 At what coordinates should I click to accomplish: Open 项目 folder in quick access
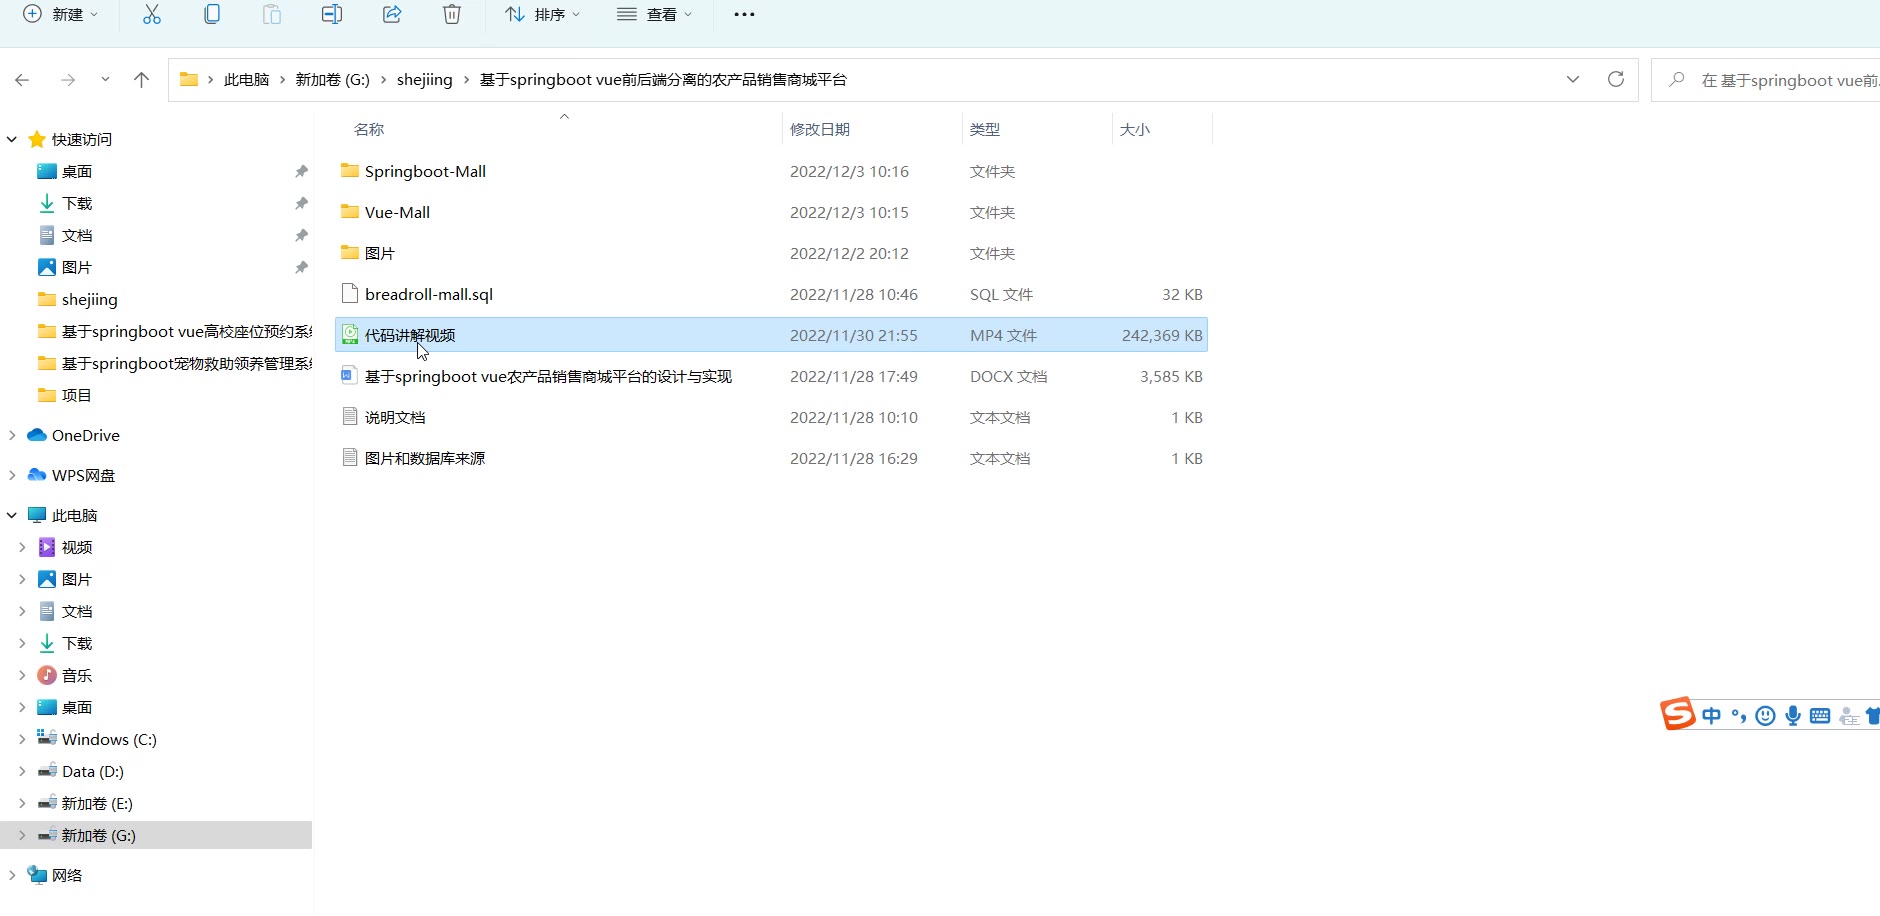(x=77, y=395)
